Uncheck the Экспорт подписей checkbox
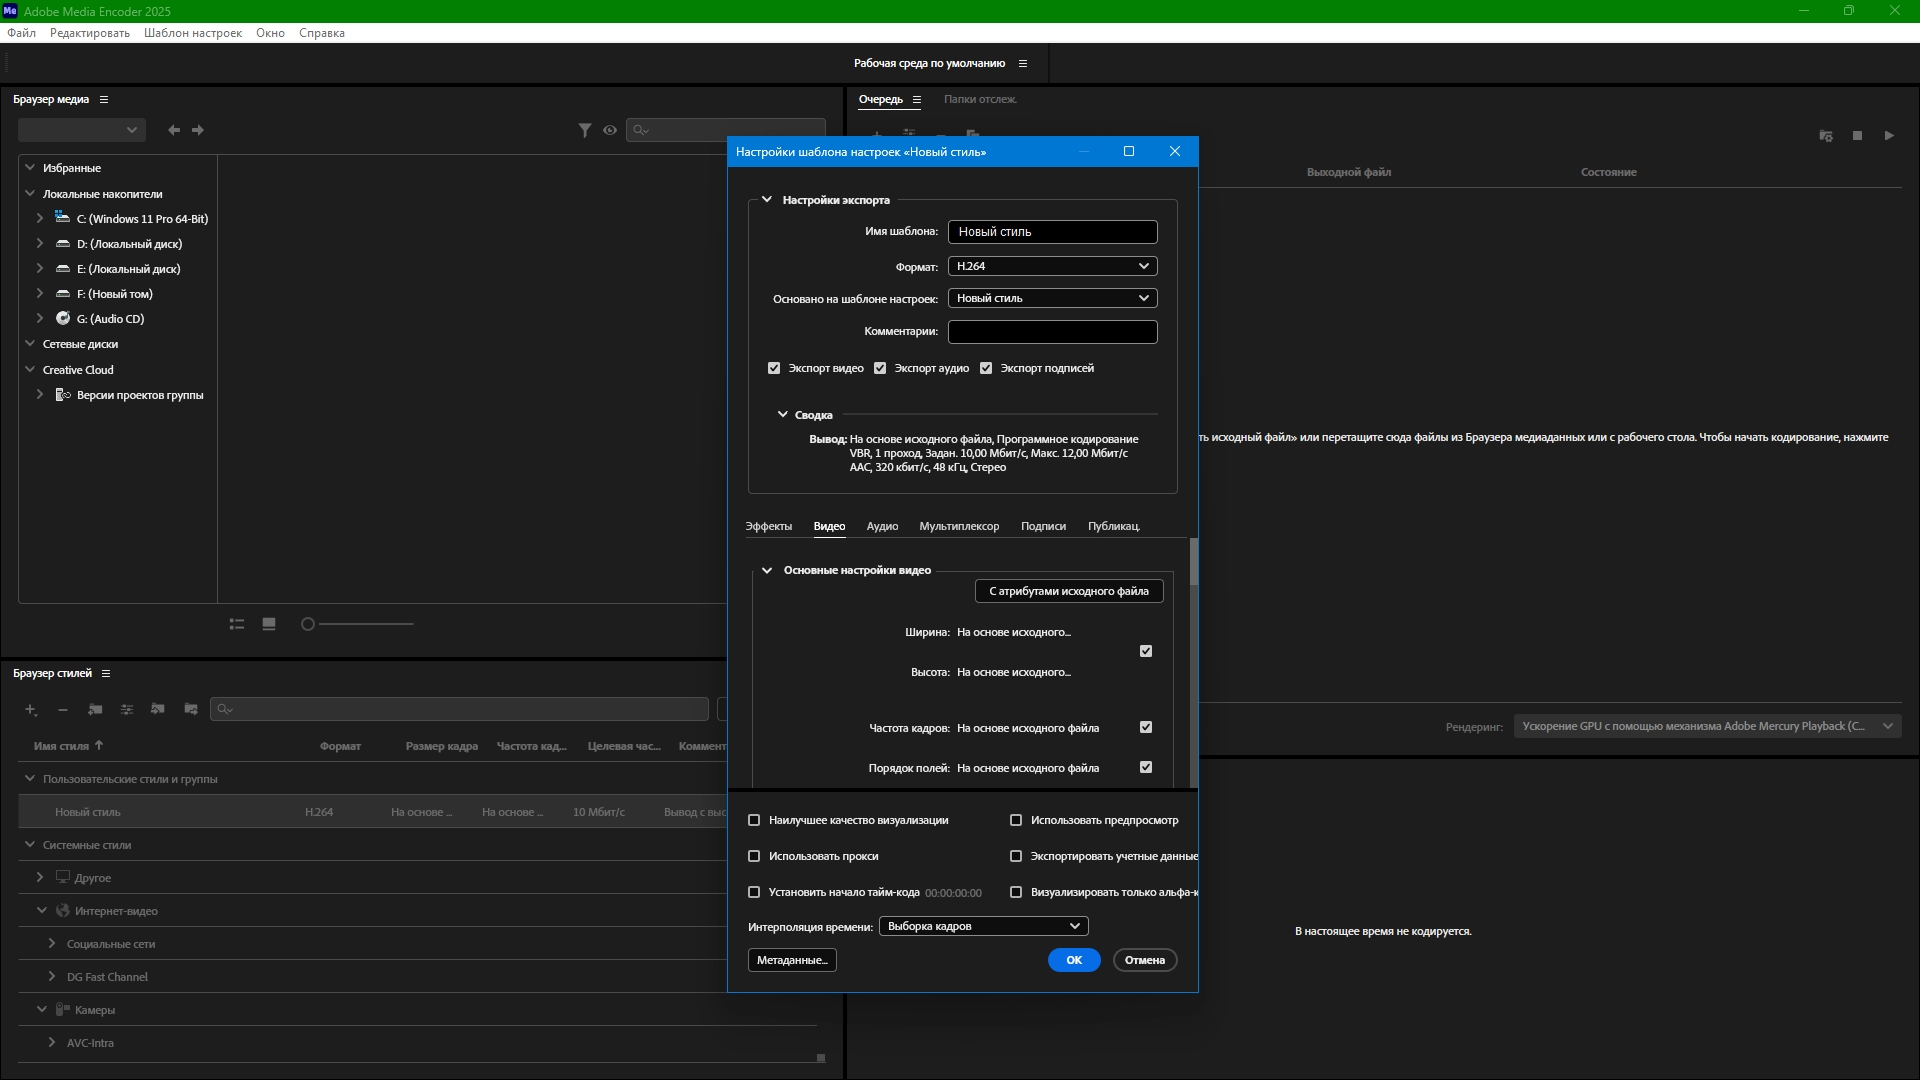The height and width of the screenshot is (1080, 1920). (x=986, y=368)
